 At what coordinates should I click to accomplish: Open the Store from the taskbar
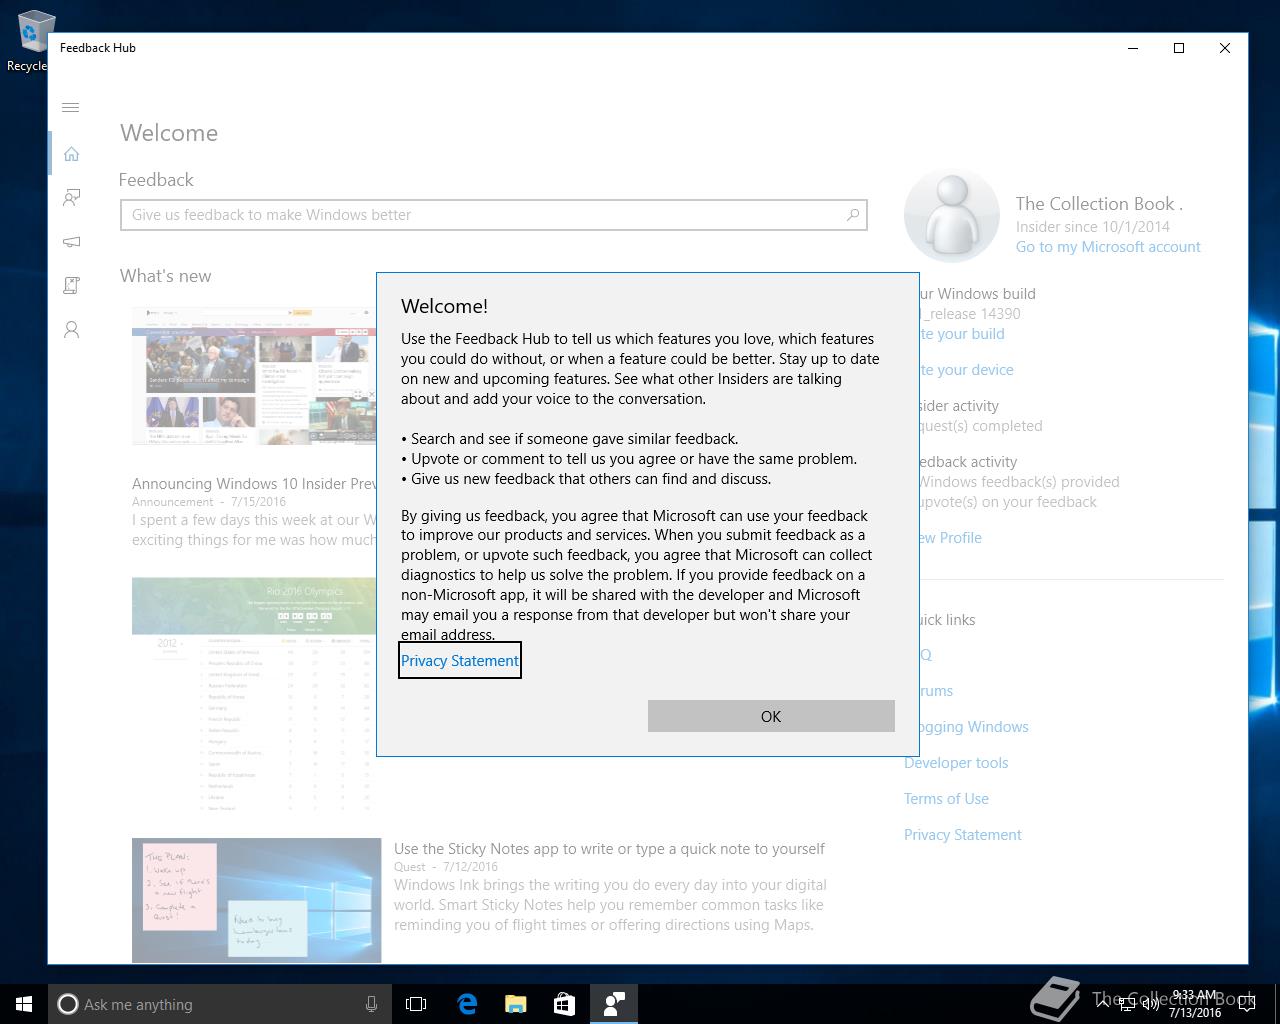[564, 1004]
